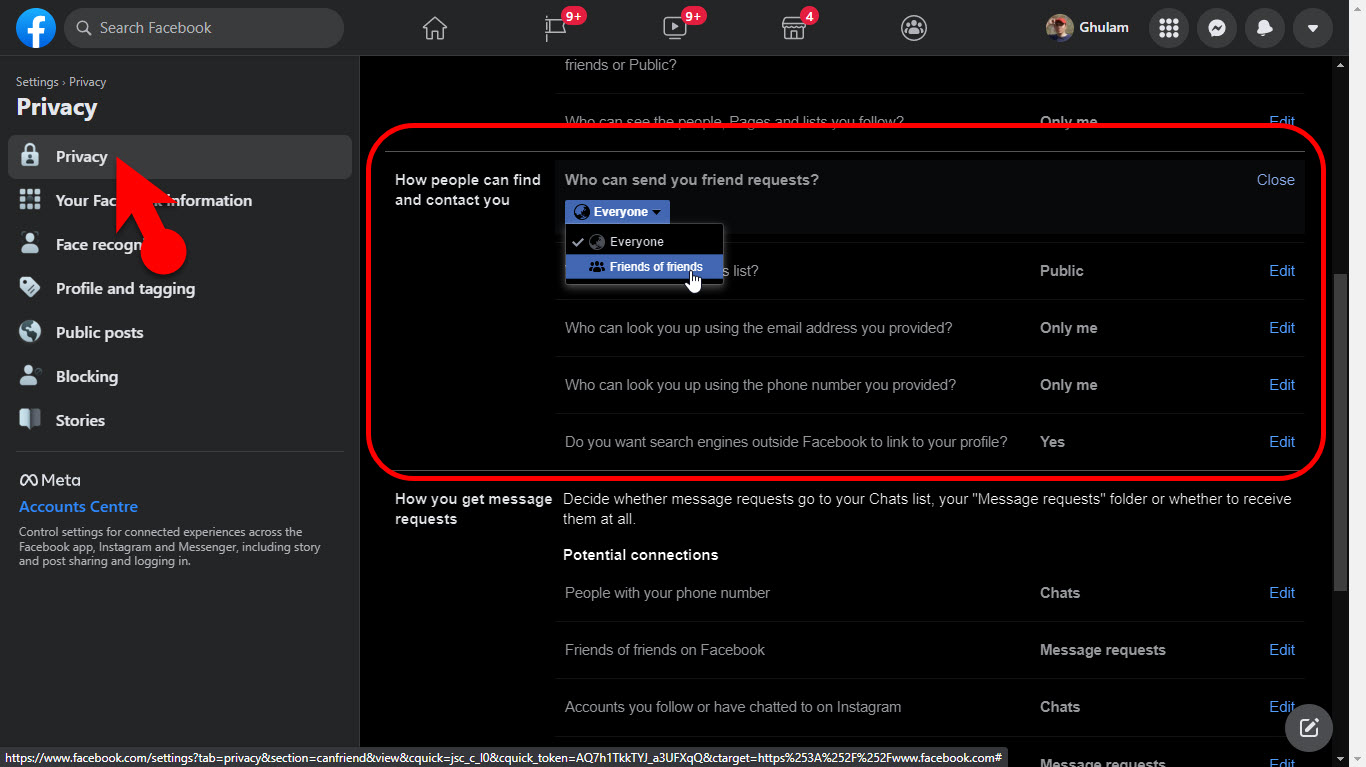The image size is (1366, 767).
Task: Click the new message compose icon
Action: click(1309, 727)
